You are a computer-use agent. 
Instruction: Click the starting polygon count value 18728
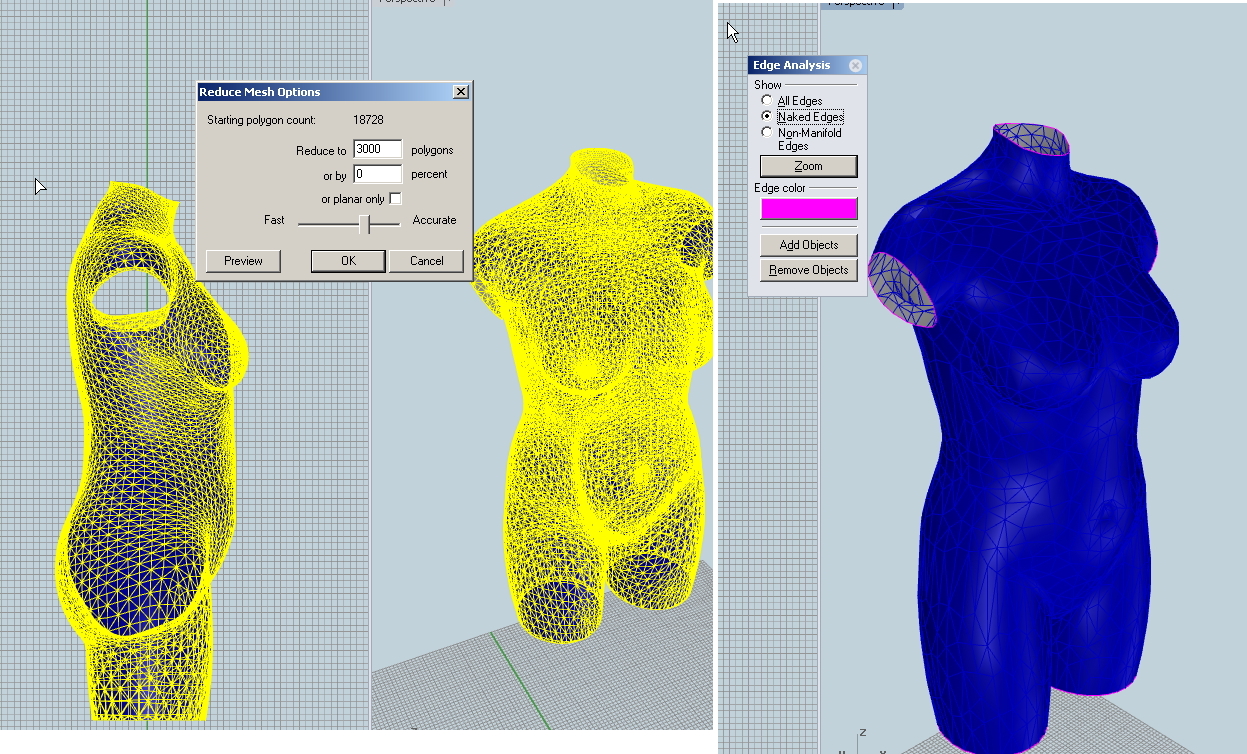click(368, 120)
